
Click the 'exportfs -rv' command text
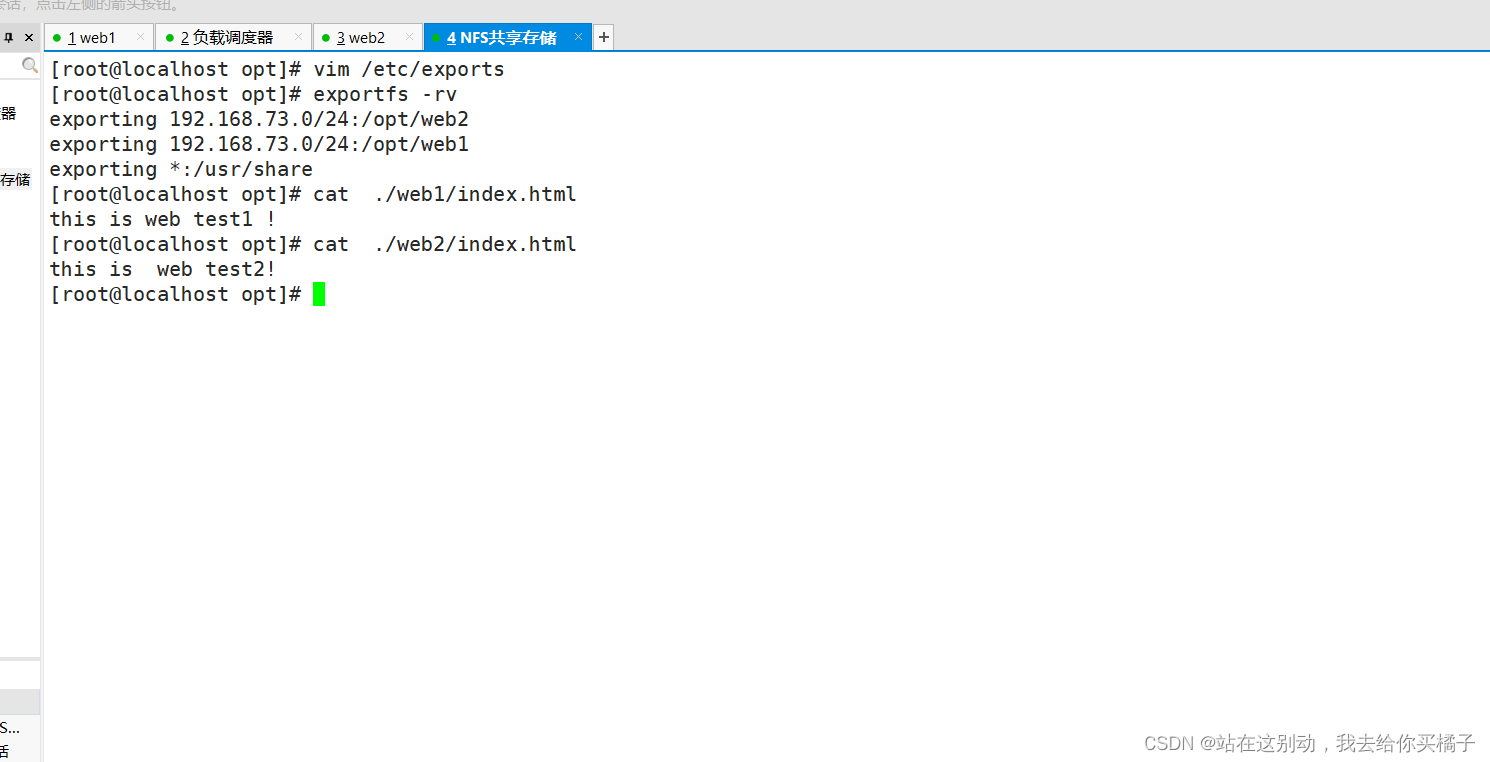click(385, 94)
